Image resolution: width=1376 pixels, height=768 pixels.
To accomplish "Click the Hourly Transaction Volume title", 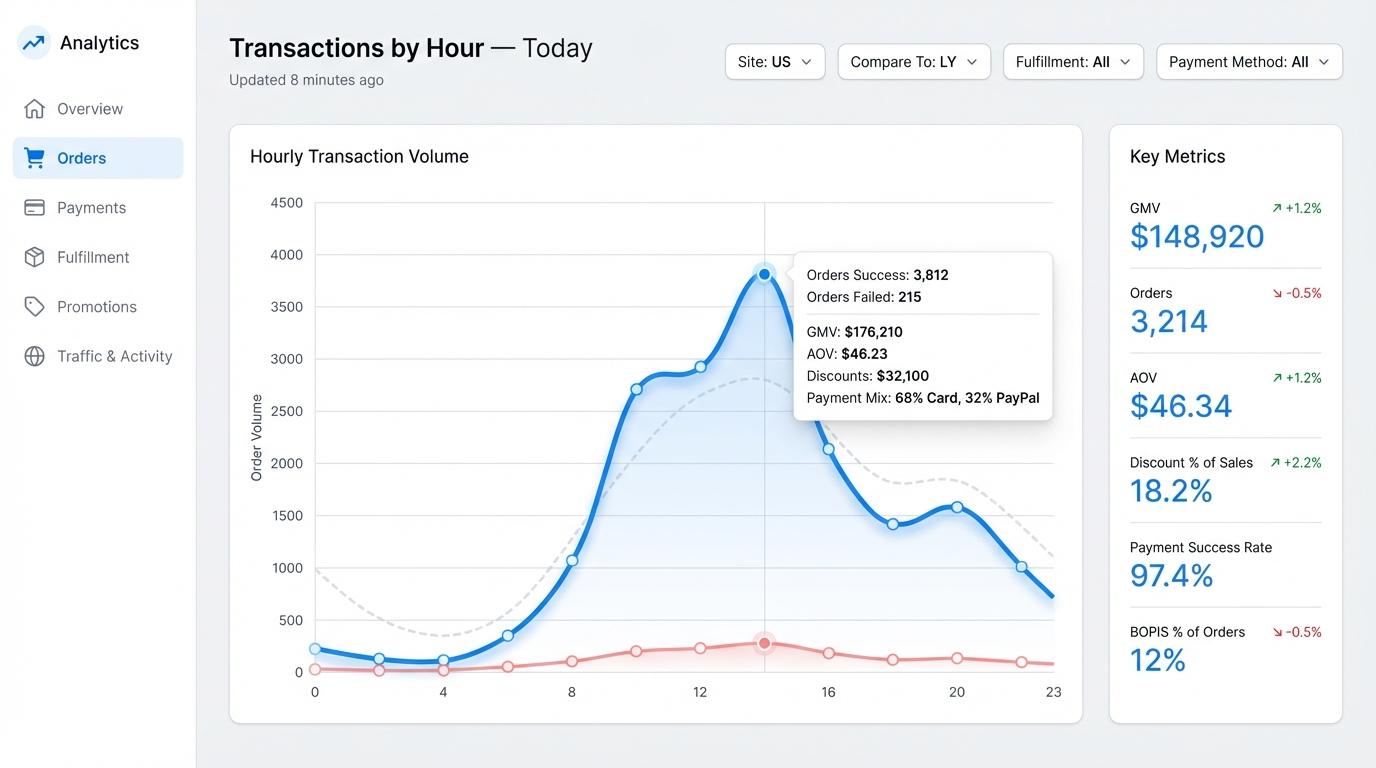I will [359, 156].
